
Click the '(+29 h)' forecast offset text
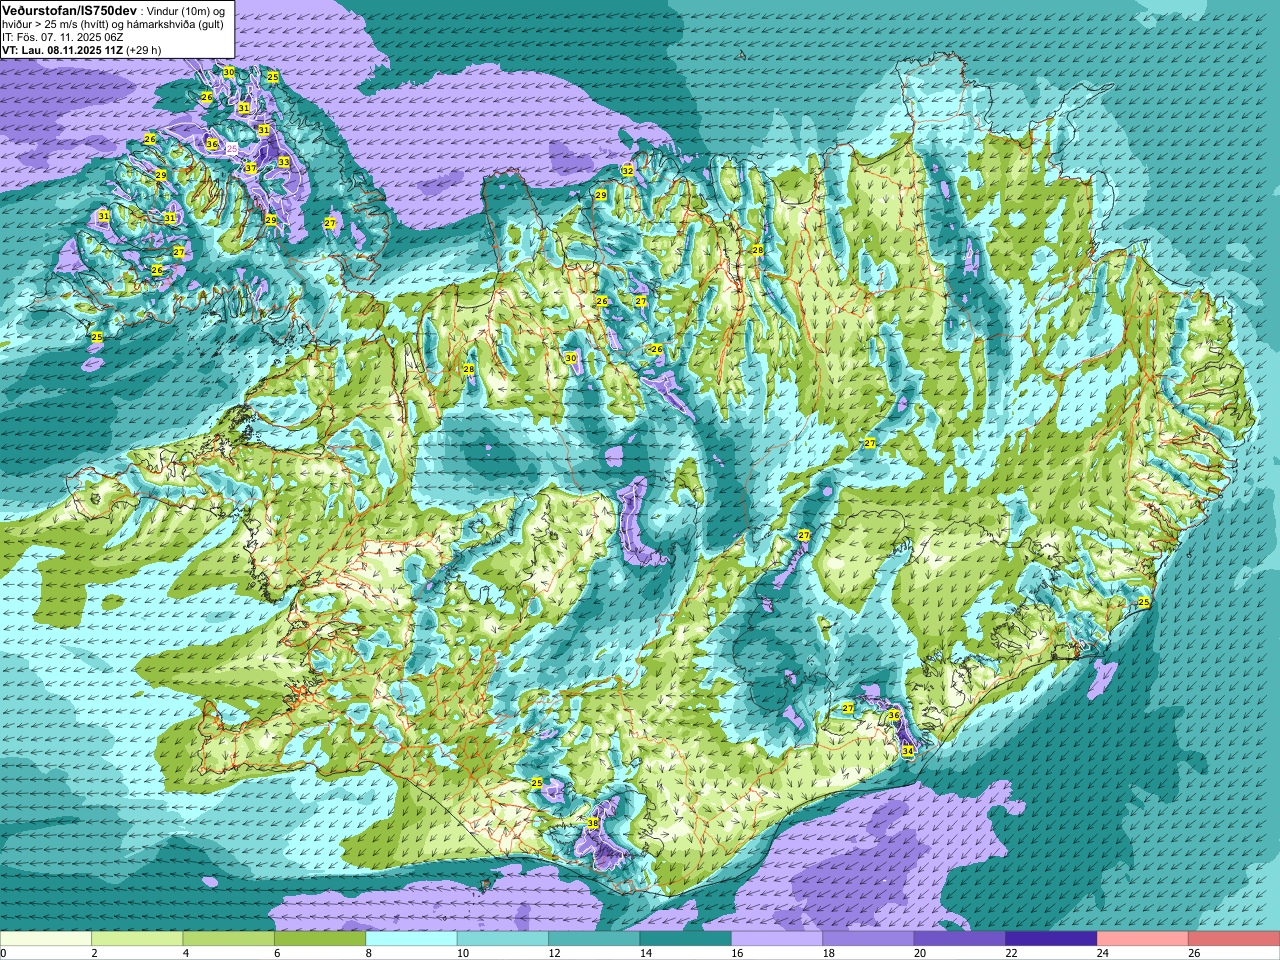pyautogui.click(x=144, y=50)
